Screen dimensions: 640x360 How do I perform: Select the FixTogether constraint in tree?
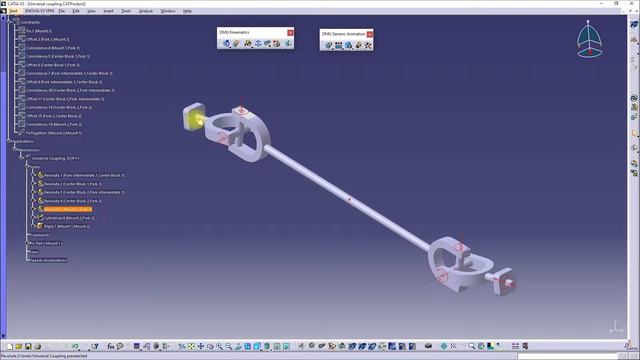coord(54,133)
